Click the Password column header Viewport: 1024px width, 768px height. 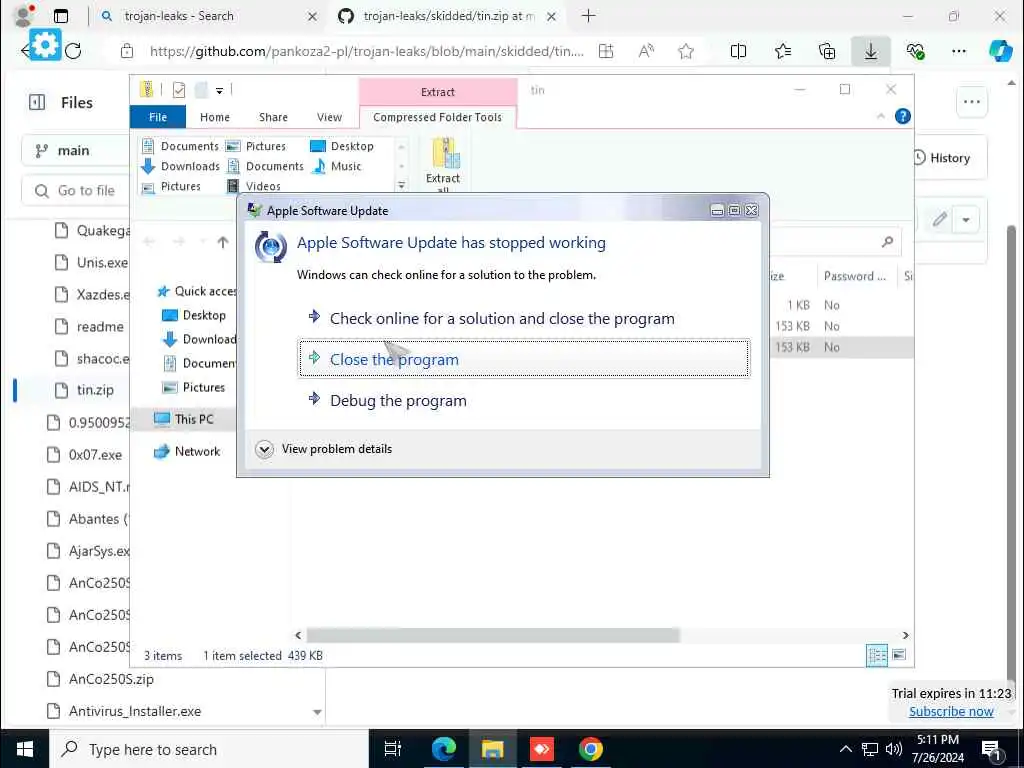[855, 276]
